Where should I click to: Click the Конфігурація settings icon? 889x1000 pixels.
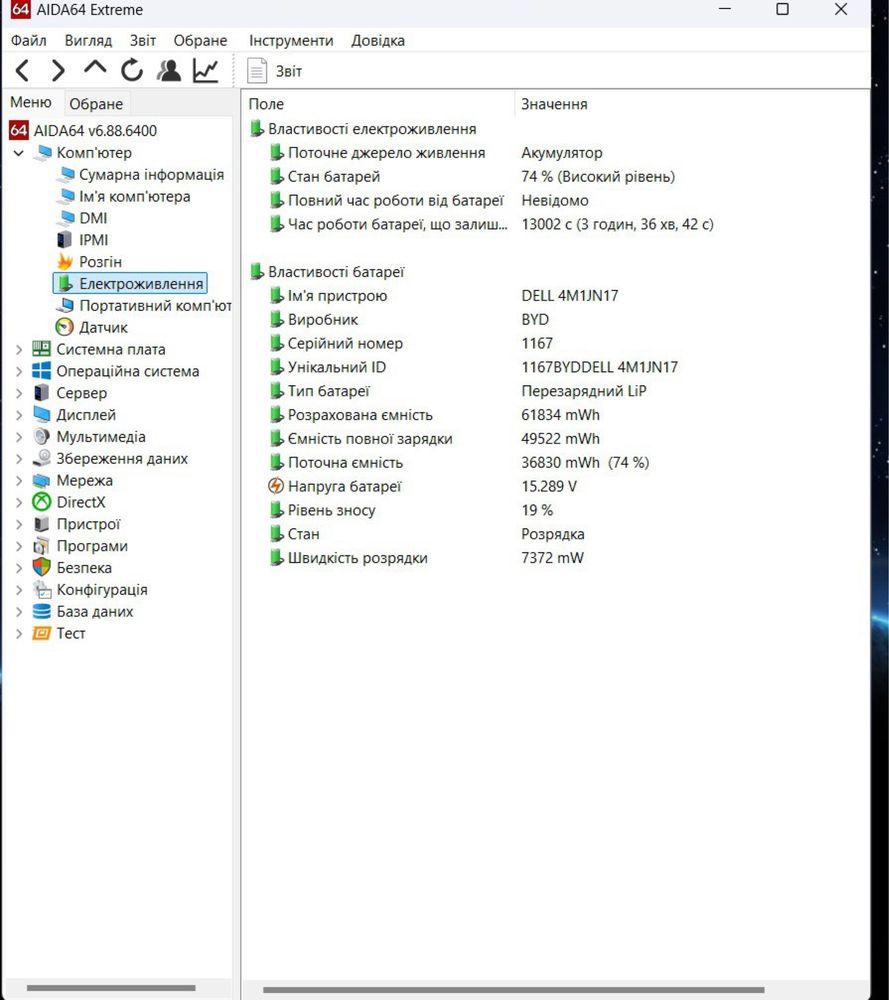[41, 589]
